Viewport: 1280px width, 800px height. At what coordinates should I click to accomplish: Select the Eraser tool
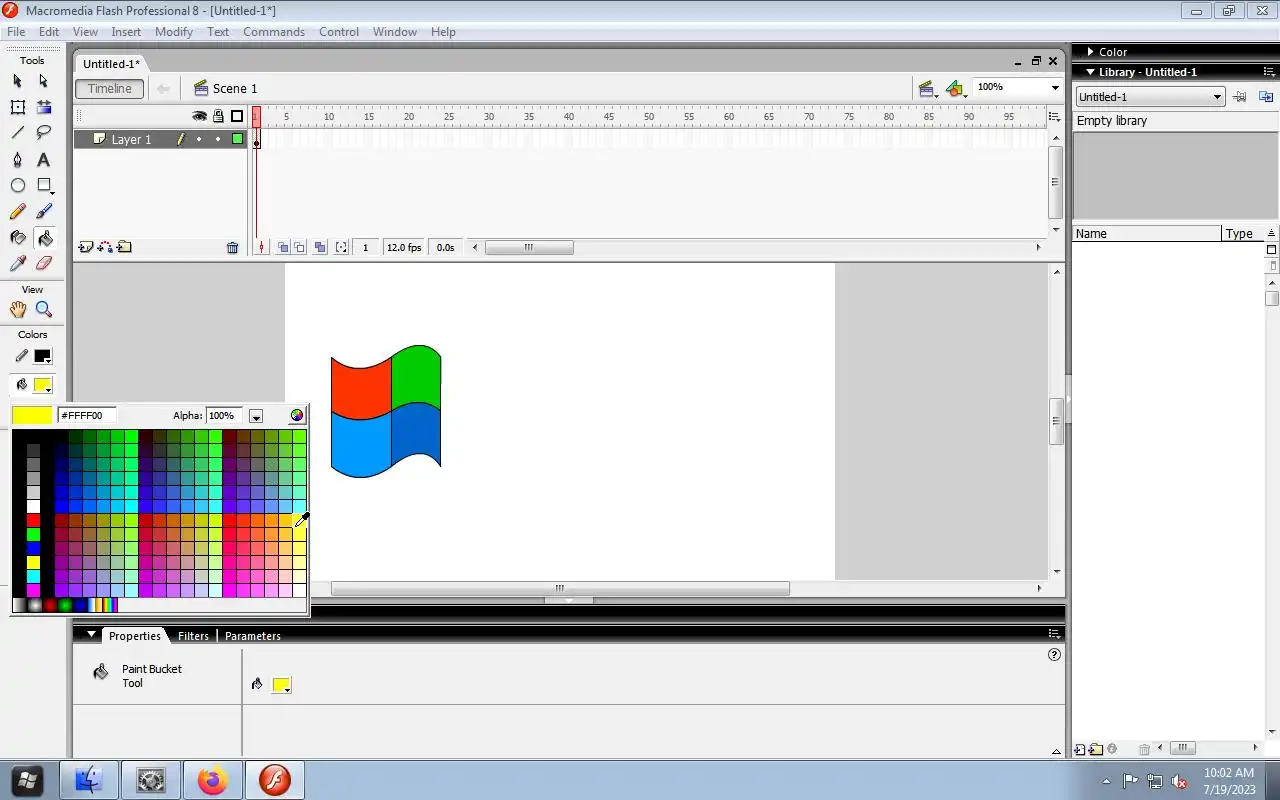click(43, 264)
